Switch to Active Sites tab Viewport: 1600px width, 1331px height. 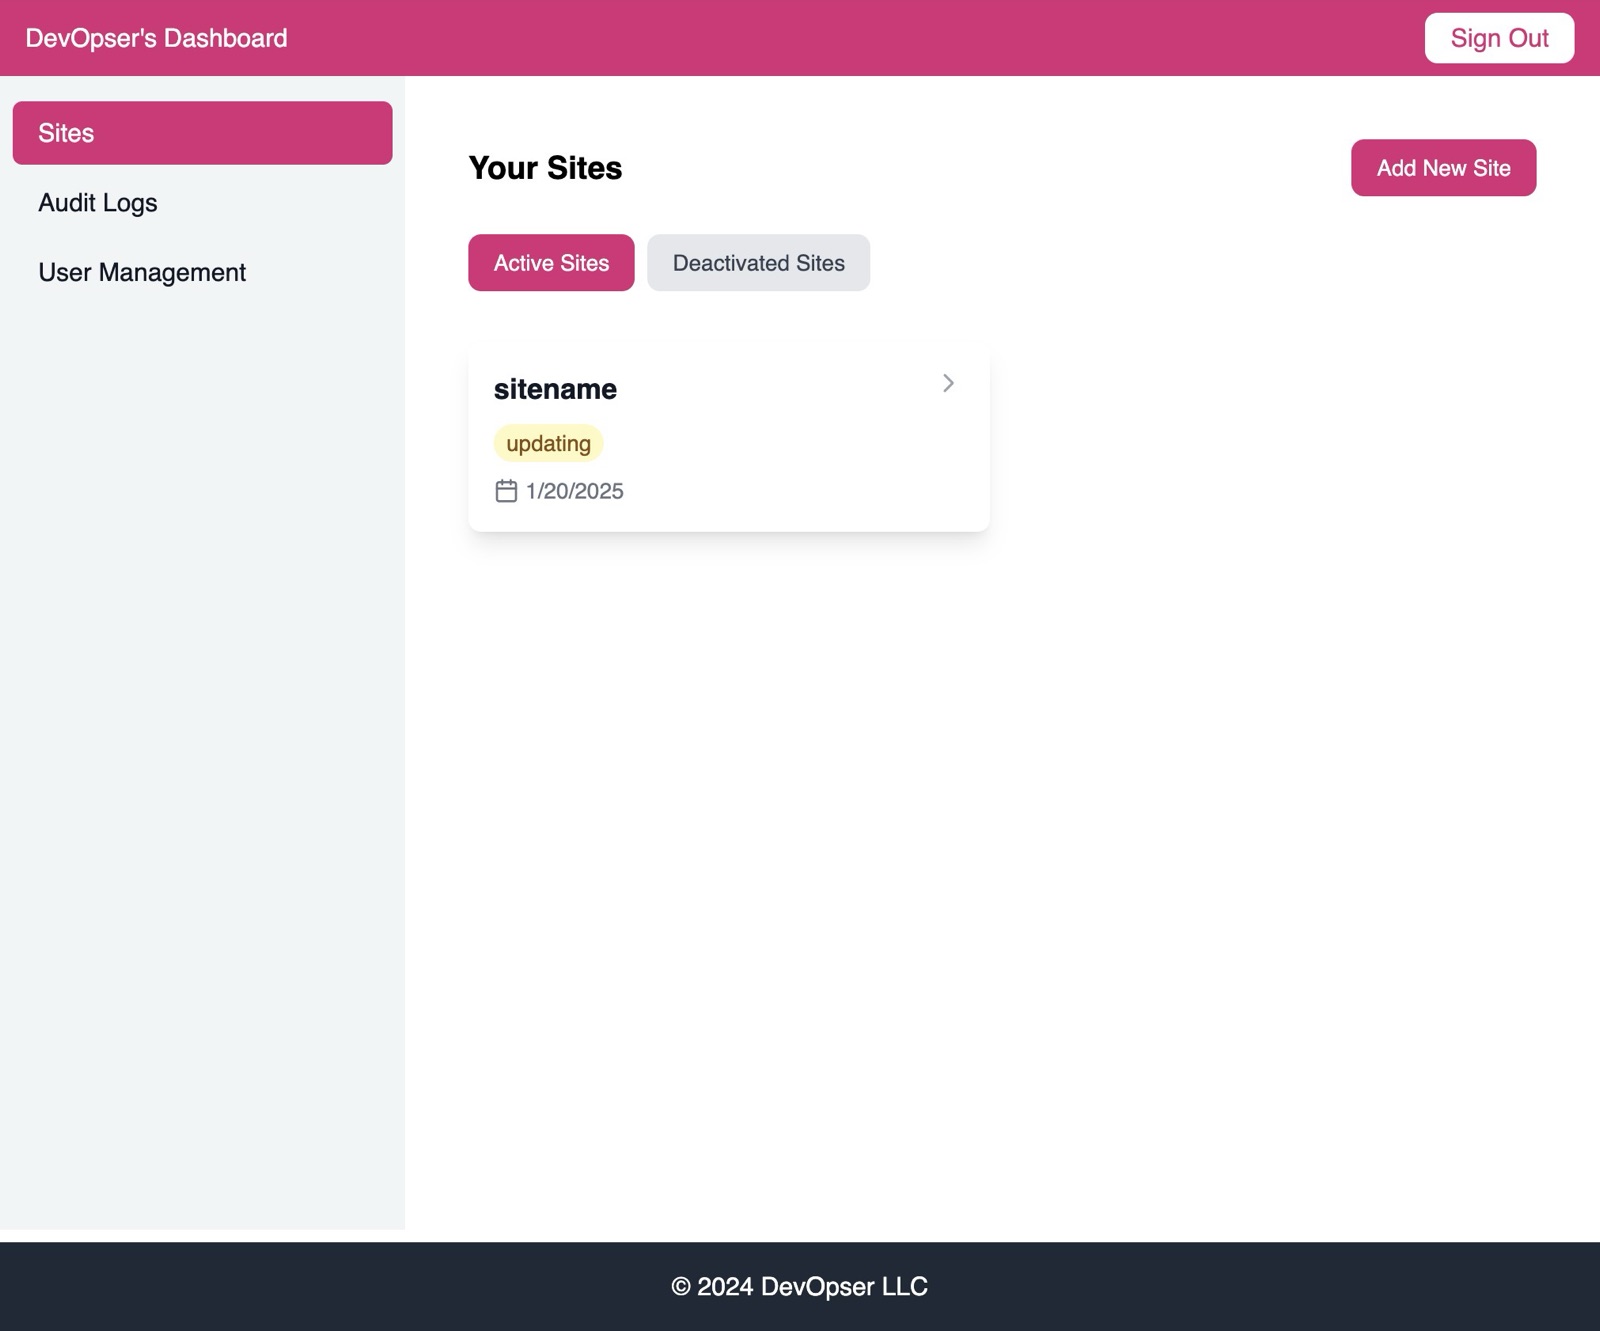click(x=551, y=263)
